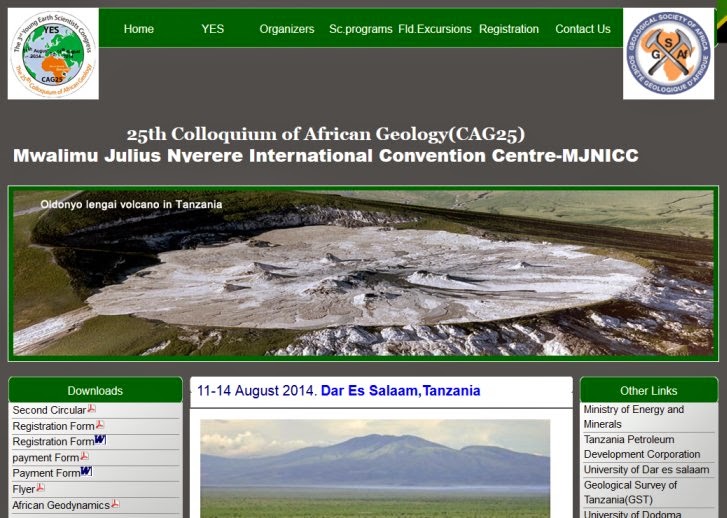Viewport: 727px width, 518px height.
Task: Click the PDF icon beside payment Form
Action: tap(84, 456)
